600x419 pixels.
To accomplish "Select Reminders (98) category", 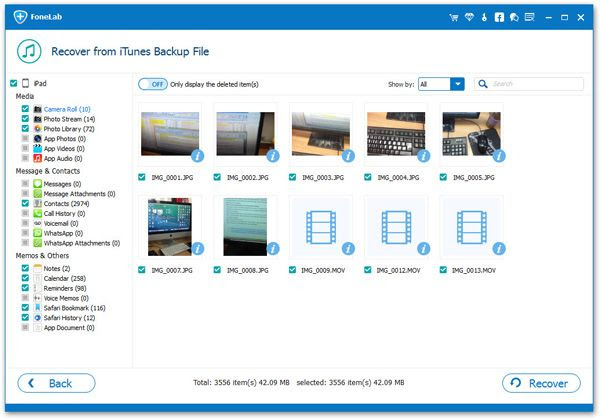I will [x=65, y=288].
